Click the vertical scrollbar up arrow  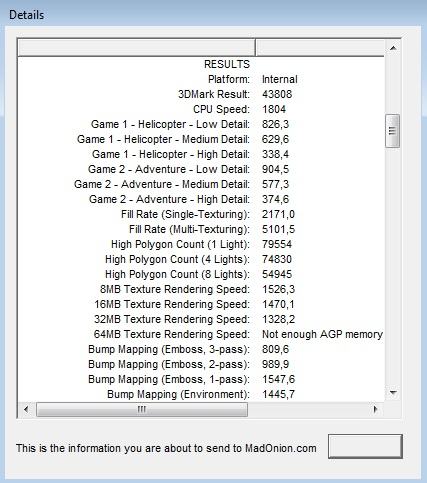[393, 48]
